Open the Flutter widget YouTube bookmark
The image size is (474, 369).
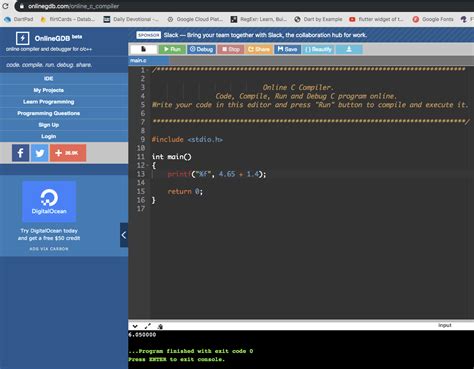(376, 19)
